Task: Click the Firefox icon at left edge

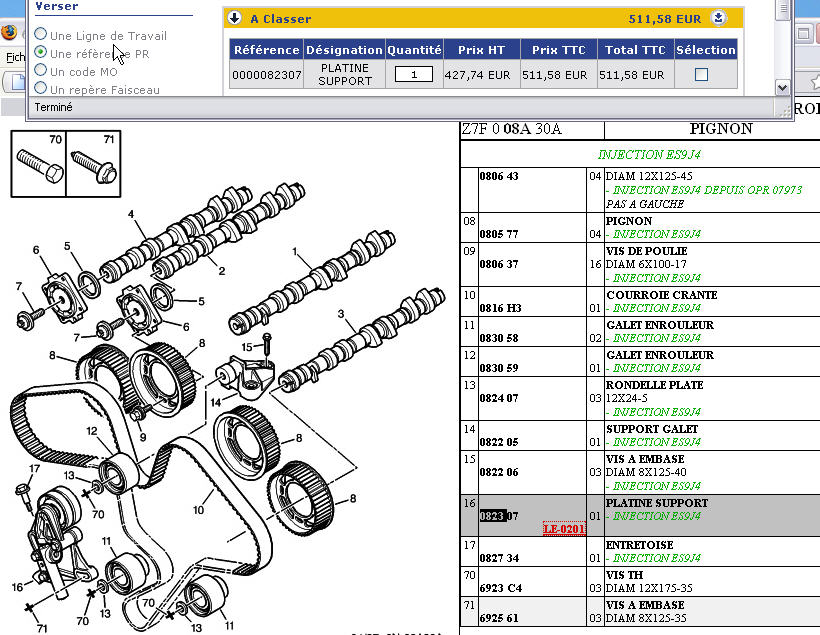Action: (9, 32)
